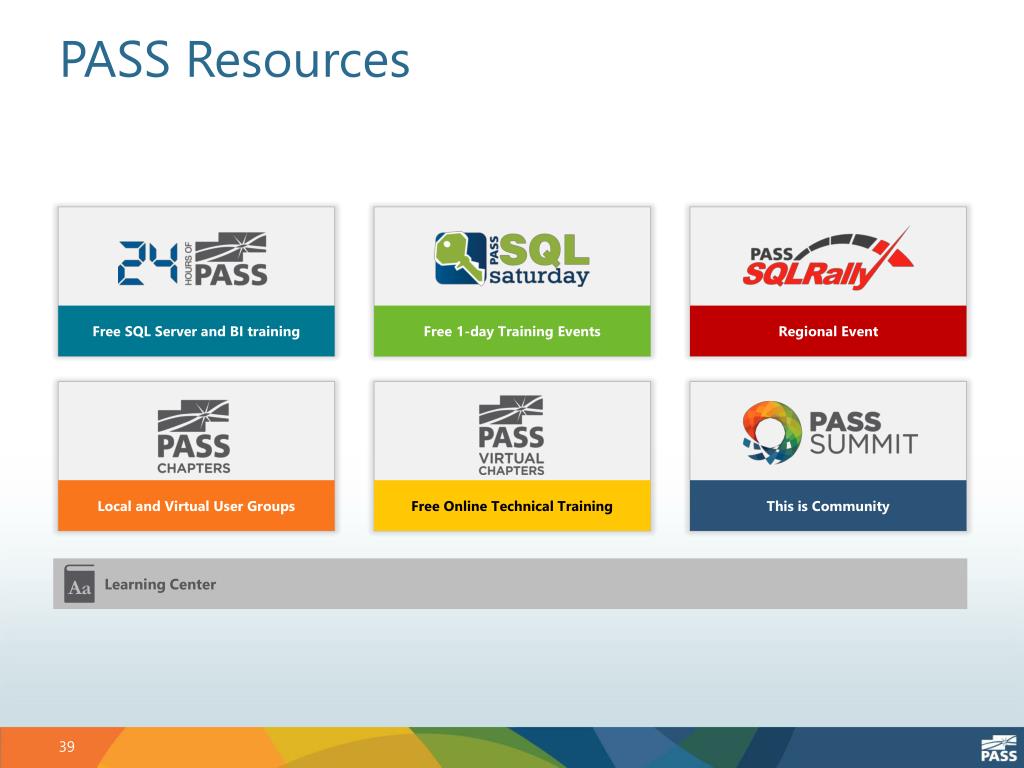Click the PASS Virtual Chapters logo

tap(511, 436)
